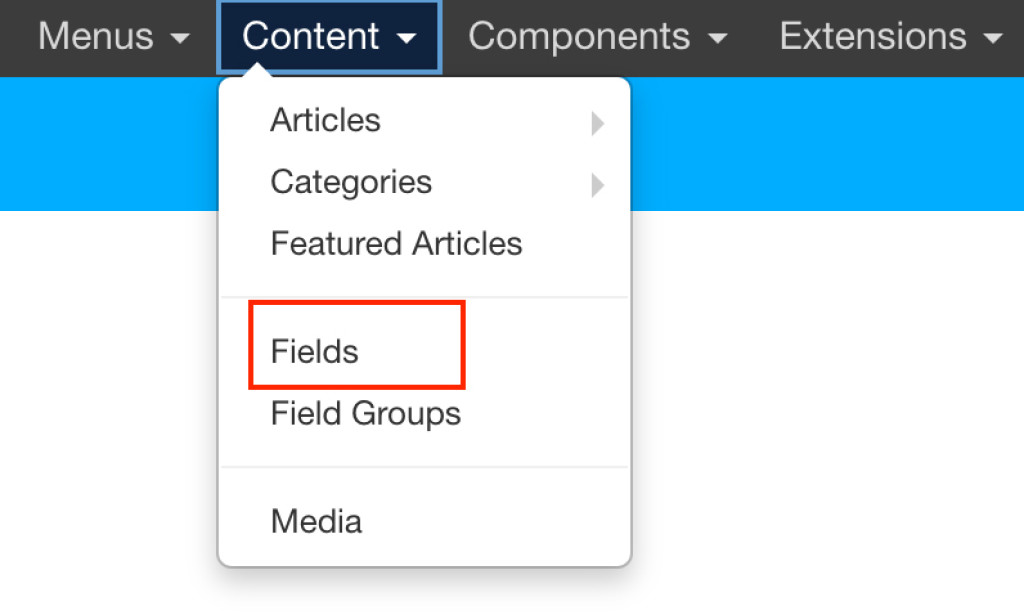Select Articles from the Content dropdown
The height and width of the screenshot is (614, 1024).
tap(325, 121)
